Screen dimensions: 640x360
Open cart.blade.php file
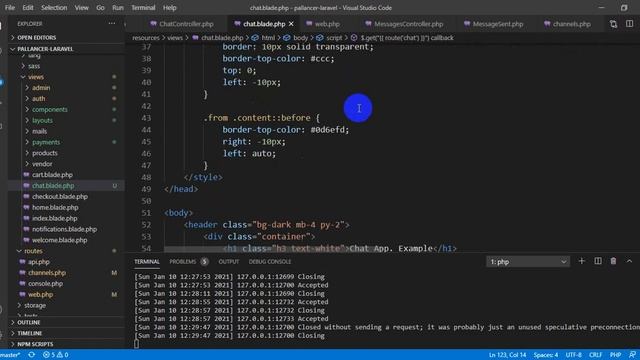click(x=52, y=175)
